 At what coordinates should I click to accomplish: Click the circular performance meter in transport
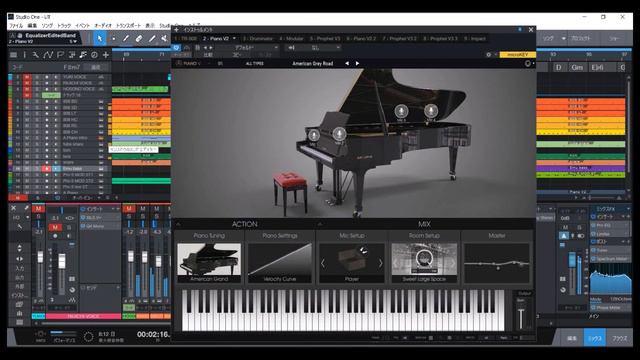88,337
